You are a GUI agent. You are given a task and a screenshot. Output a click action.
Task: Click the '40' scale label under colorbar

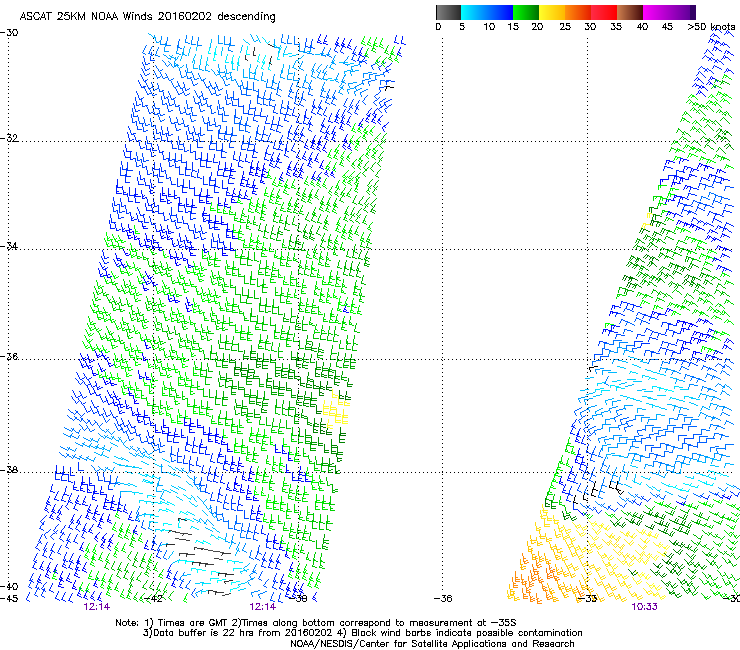pyautogui.click(x=642, y=27)
